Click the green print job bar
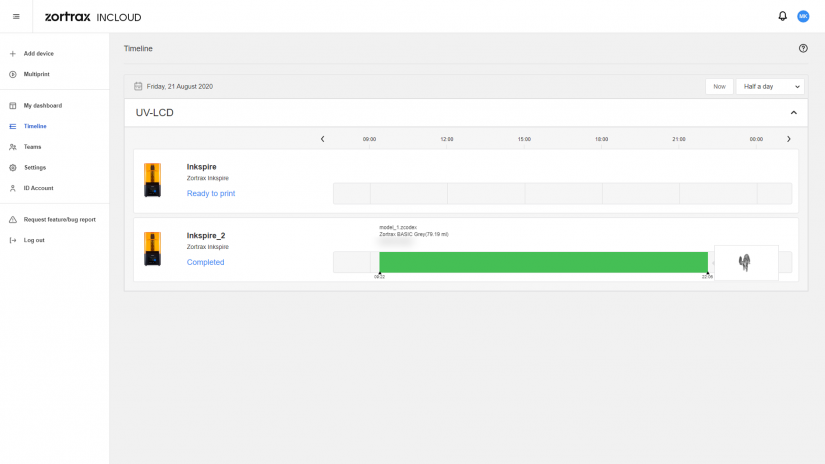 [x=544, y=262]
